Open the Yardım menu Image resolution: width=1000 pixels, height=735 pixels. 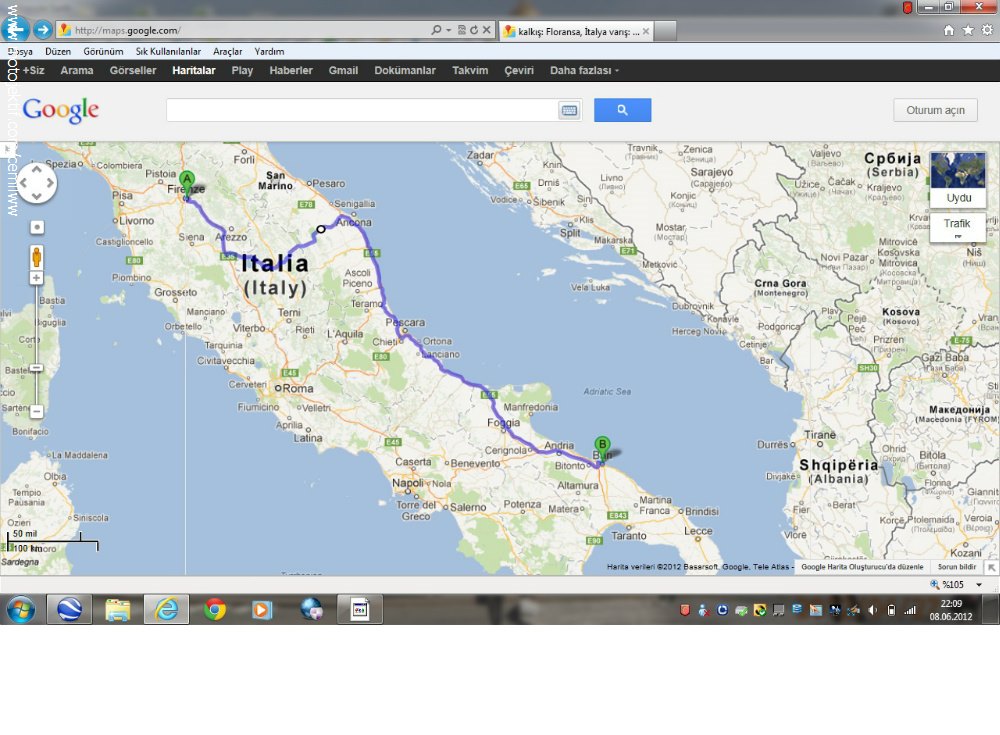pos(269,52)
